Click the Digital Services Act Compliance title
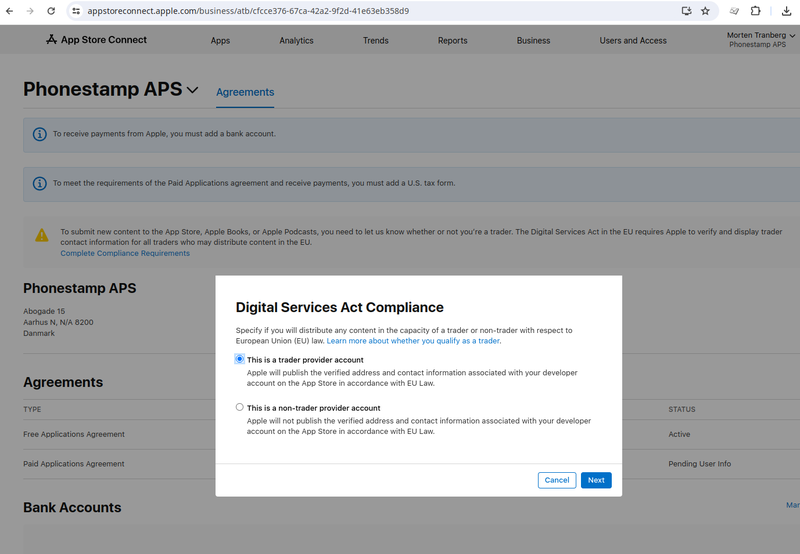Viewport: 800px width, 554px height. [x=339, y=307]
